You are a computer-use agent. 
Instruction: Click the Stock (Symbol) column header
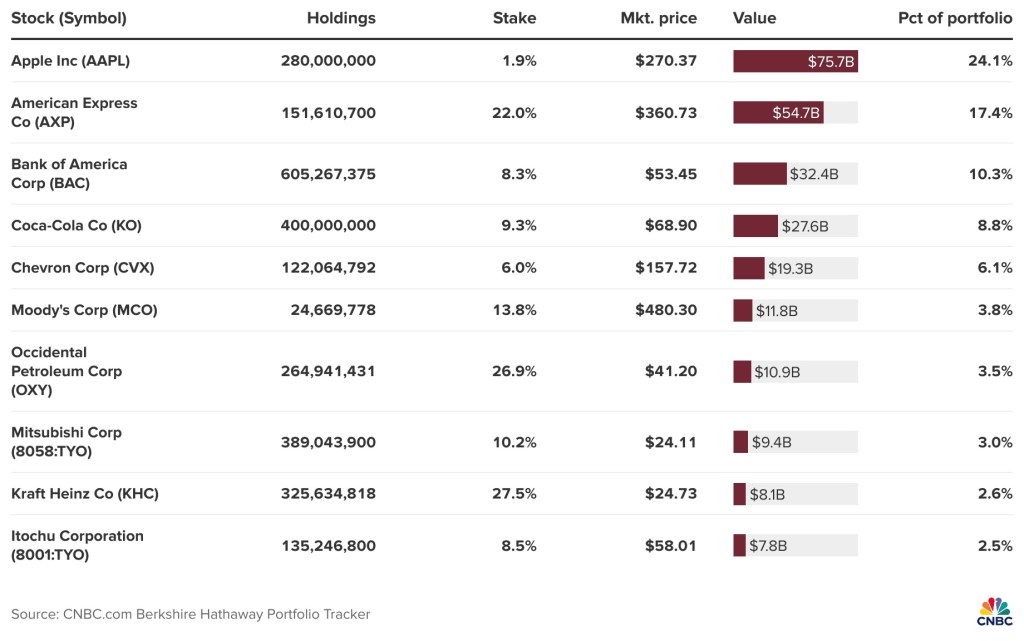coord(69,18)
